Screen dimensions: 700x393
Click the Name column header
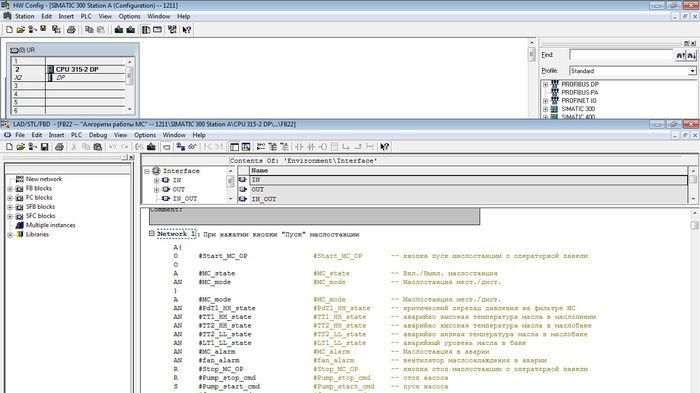(468, 171)
